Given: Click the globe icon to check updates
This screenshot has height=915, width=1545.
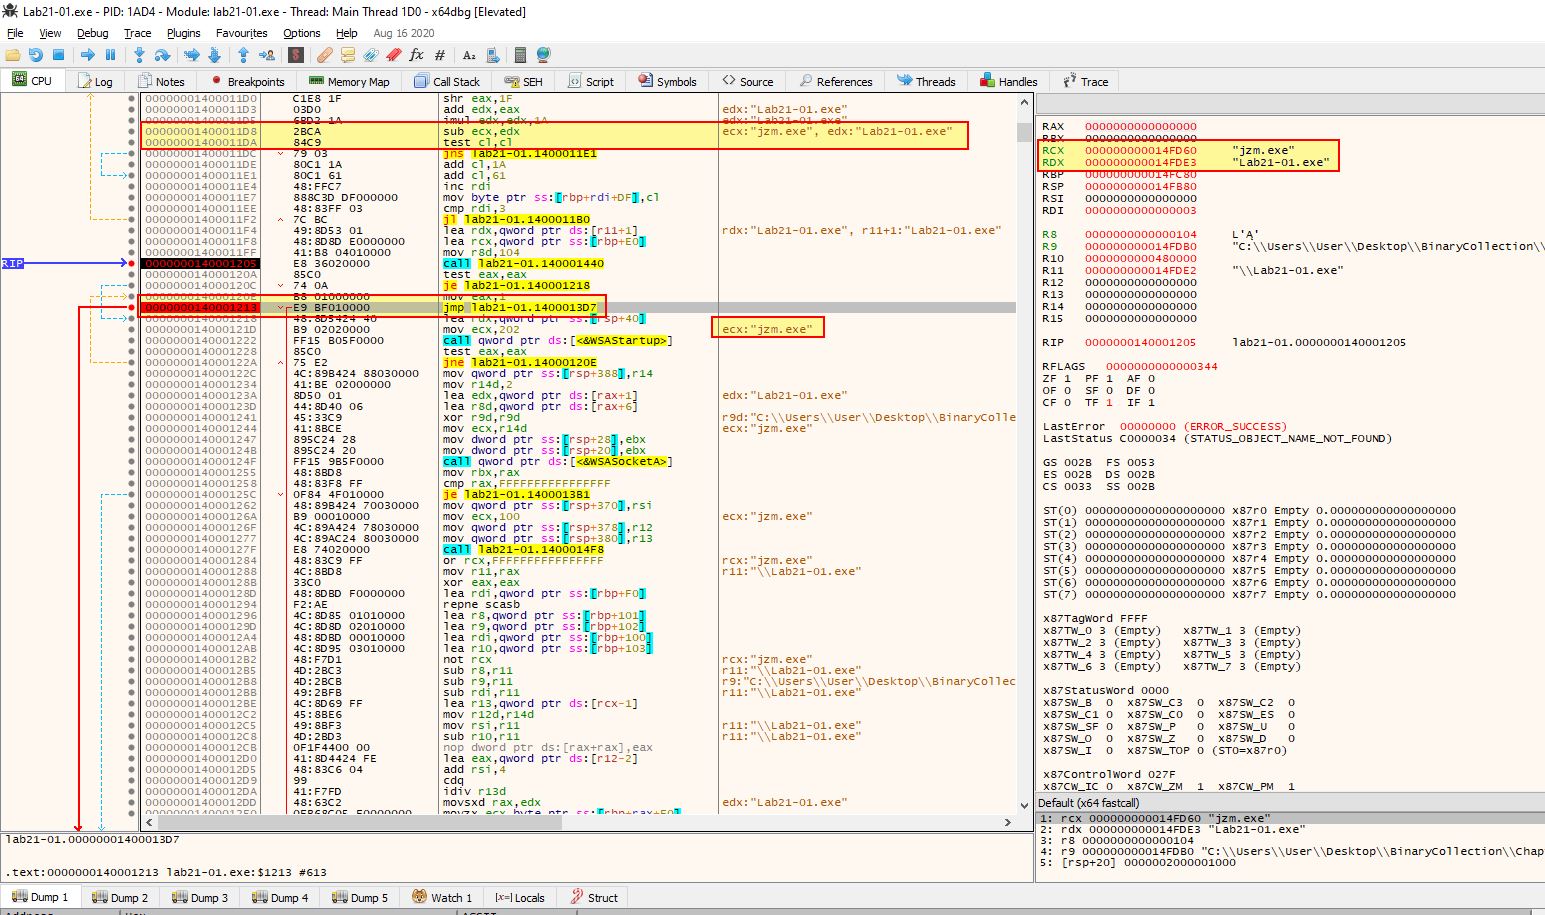Looking at the screenshot, I should point(543,55).
